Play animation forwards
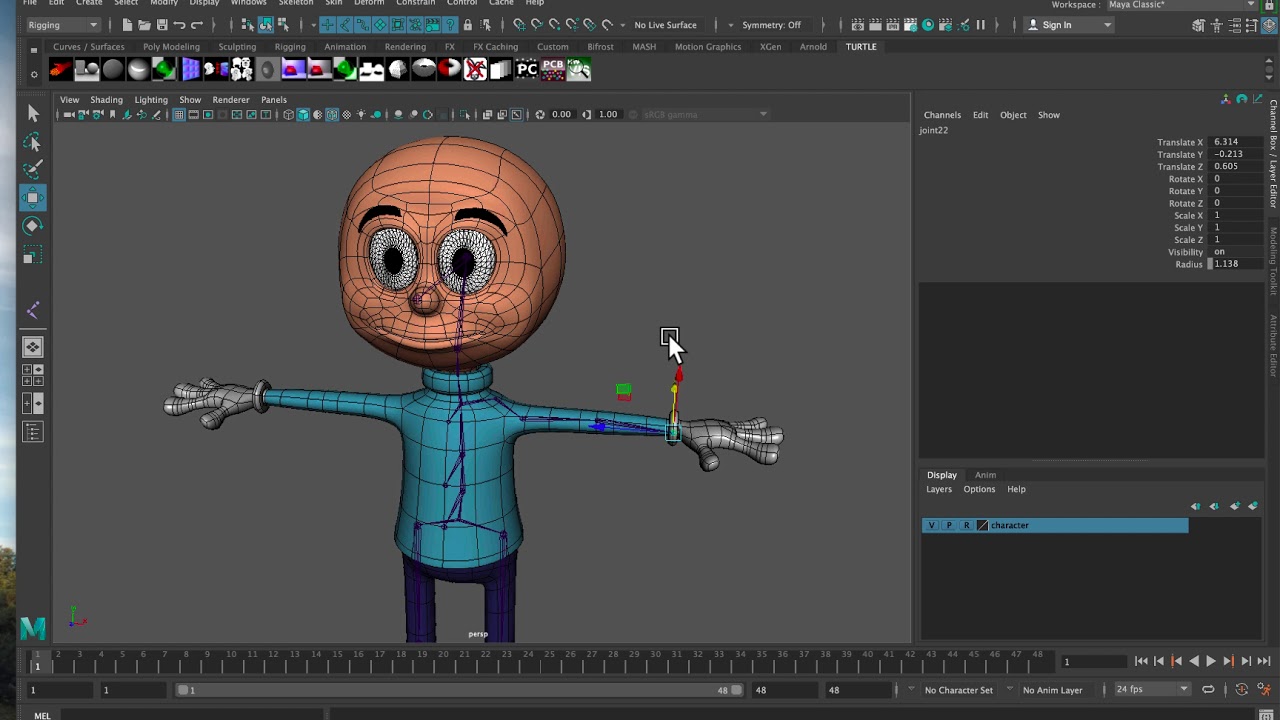1280x720 pixels. (x=1211, y=661)
